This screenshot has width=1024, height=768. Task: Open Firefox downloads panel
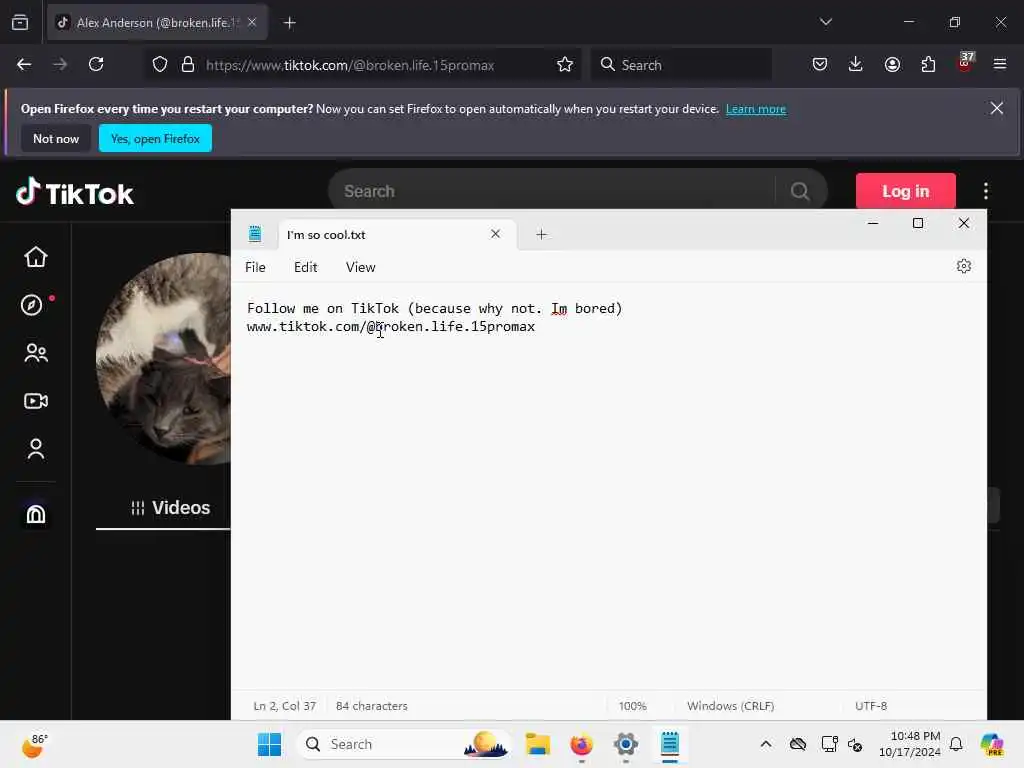point(856,64)
